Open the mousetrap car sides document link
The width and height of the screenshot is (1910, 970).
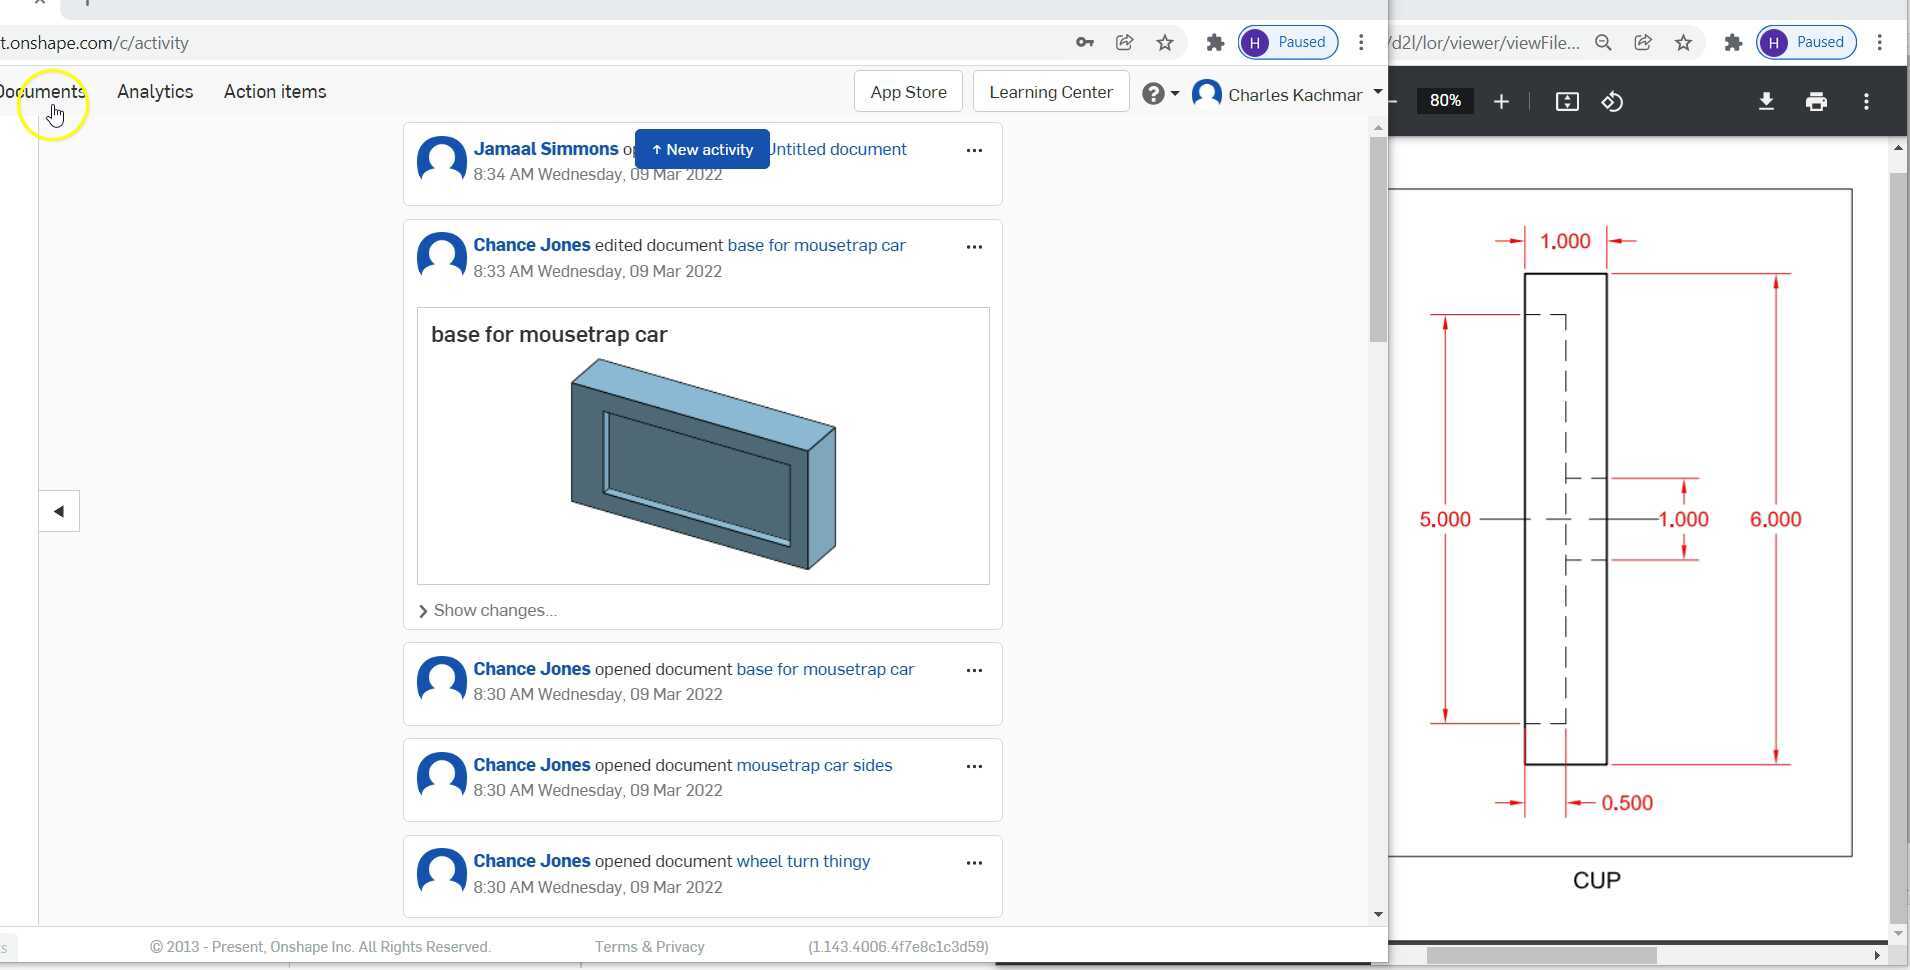pos(814,765)
